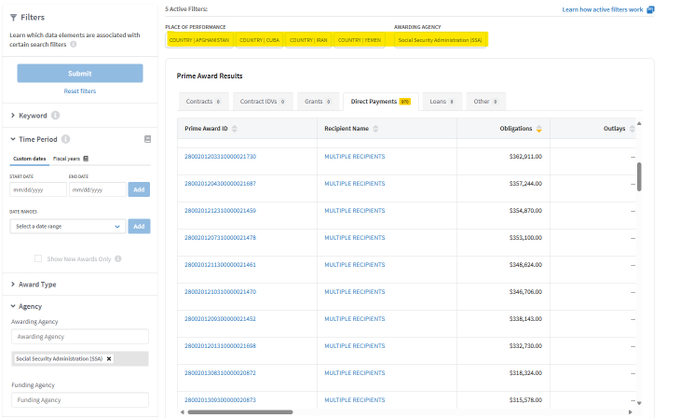
Task: Switch to the Contracts tab
Action: (x=203, y=101)
